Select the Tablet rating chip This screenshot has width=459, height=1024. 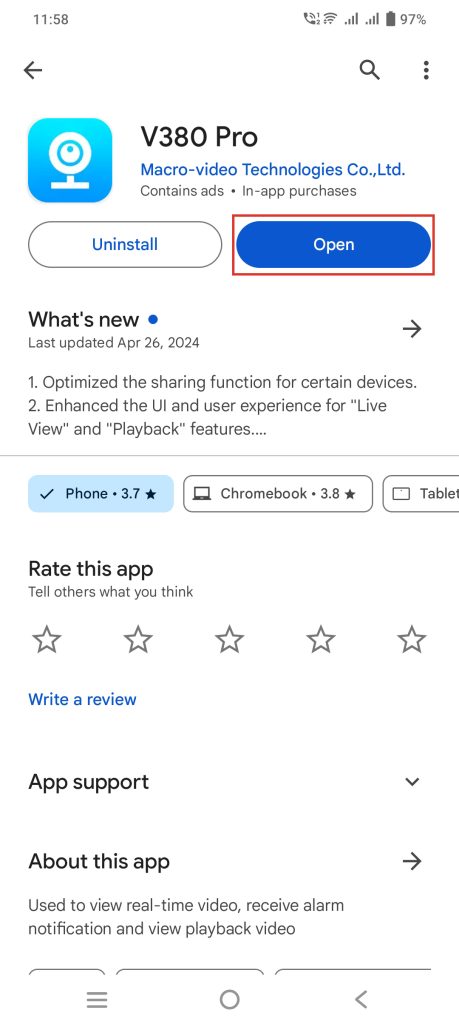[x=421, y=494]
